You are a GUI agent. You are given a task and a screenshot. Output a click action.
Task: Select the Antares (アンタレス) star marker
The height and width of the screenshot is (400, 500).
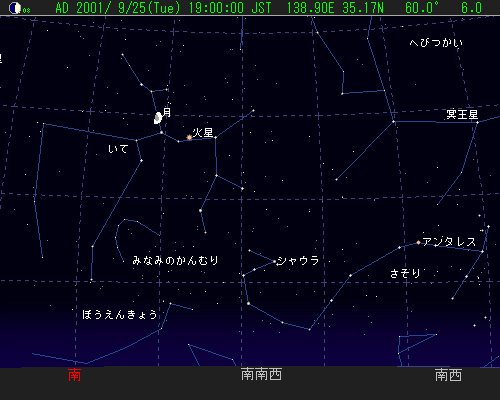click(418, 243)
